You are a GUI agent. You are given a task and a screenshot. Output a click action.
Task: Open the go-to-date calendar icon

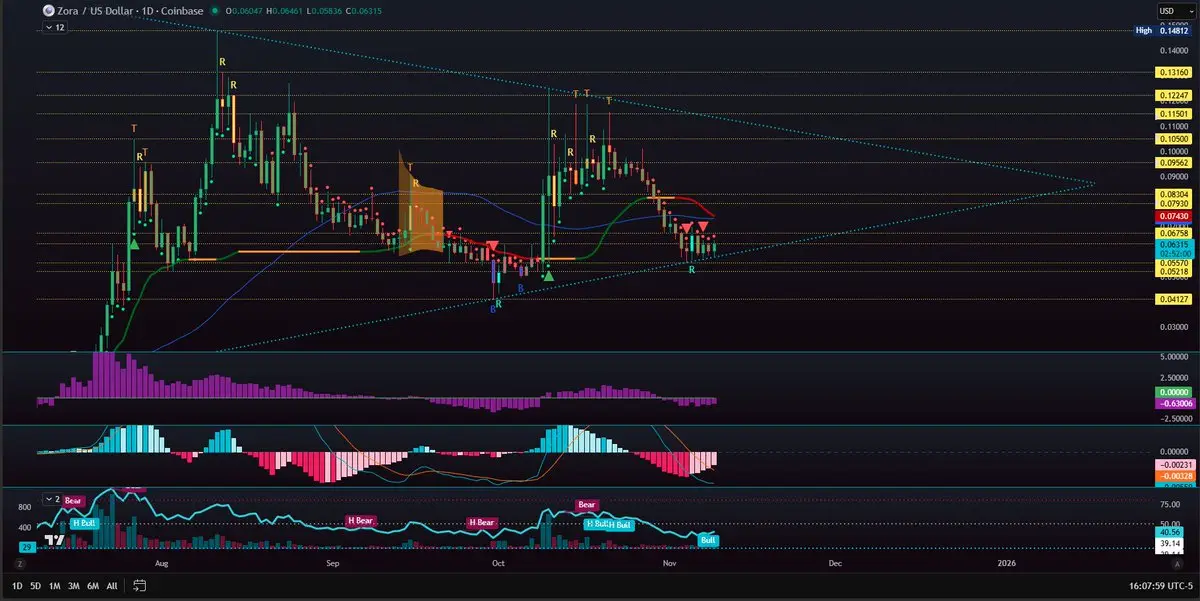tap(140, 584)
